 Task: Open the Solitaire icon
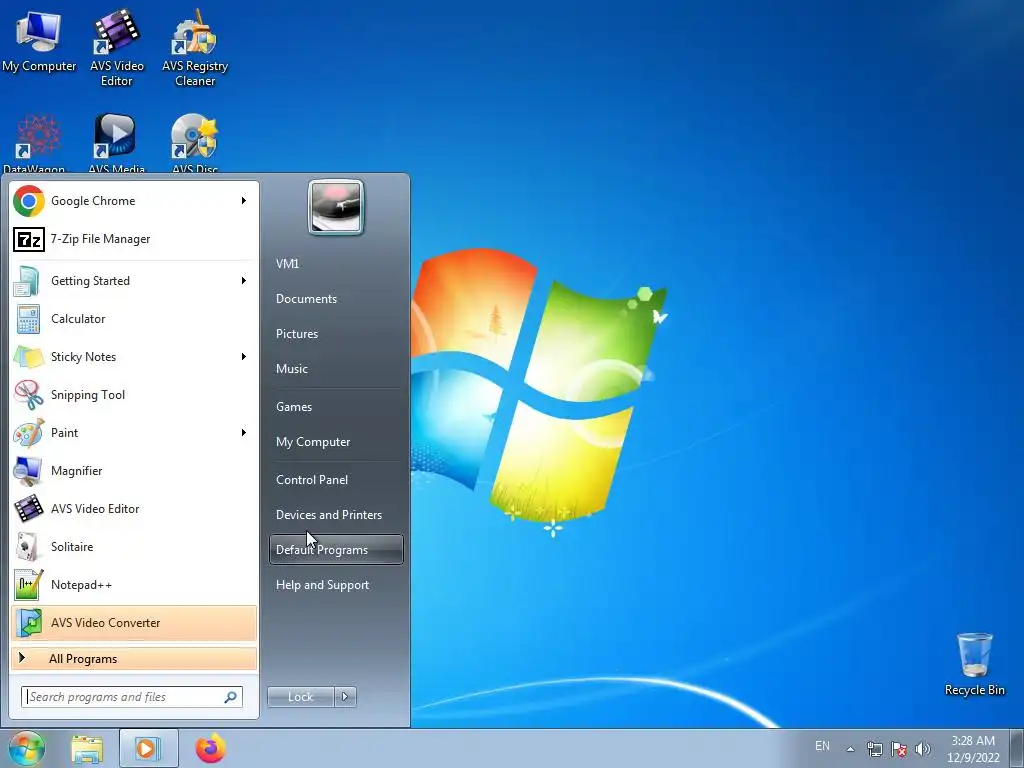tap(28, 547)
